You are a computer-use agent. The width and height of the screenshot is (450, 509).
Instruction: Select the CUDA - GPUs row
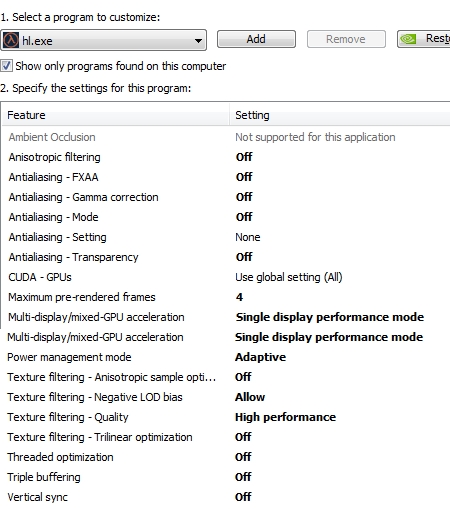[x=226, y=277]
